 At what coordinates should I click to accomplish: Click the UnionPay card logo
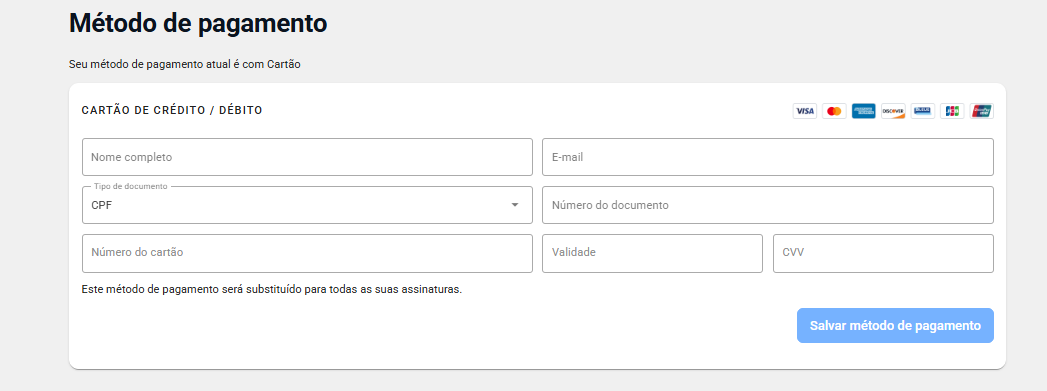pos(982,111)
